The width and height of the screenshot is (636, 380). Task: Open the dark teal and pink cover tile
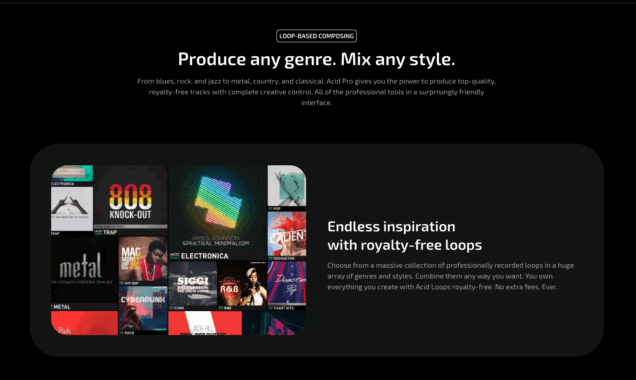click(x=274, y=323)
